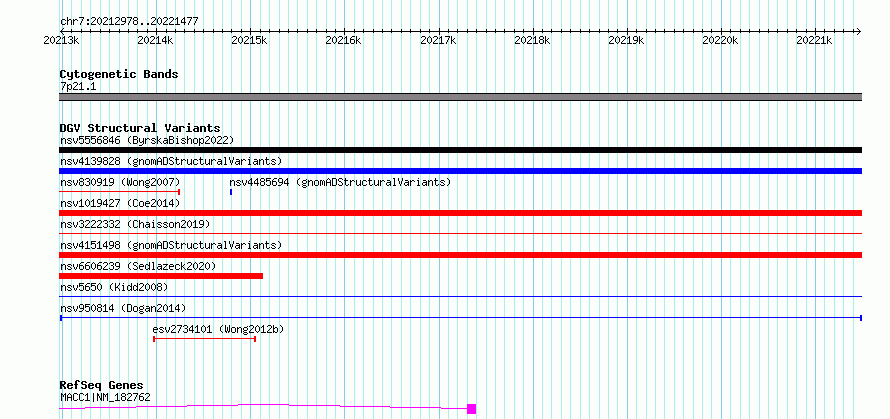The image size is (890, 419).
Task: Click the 7p21.1 band label
Action: pyautogui.click(x=78, y=87)
